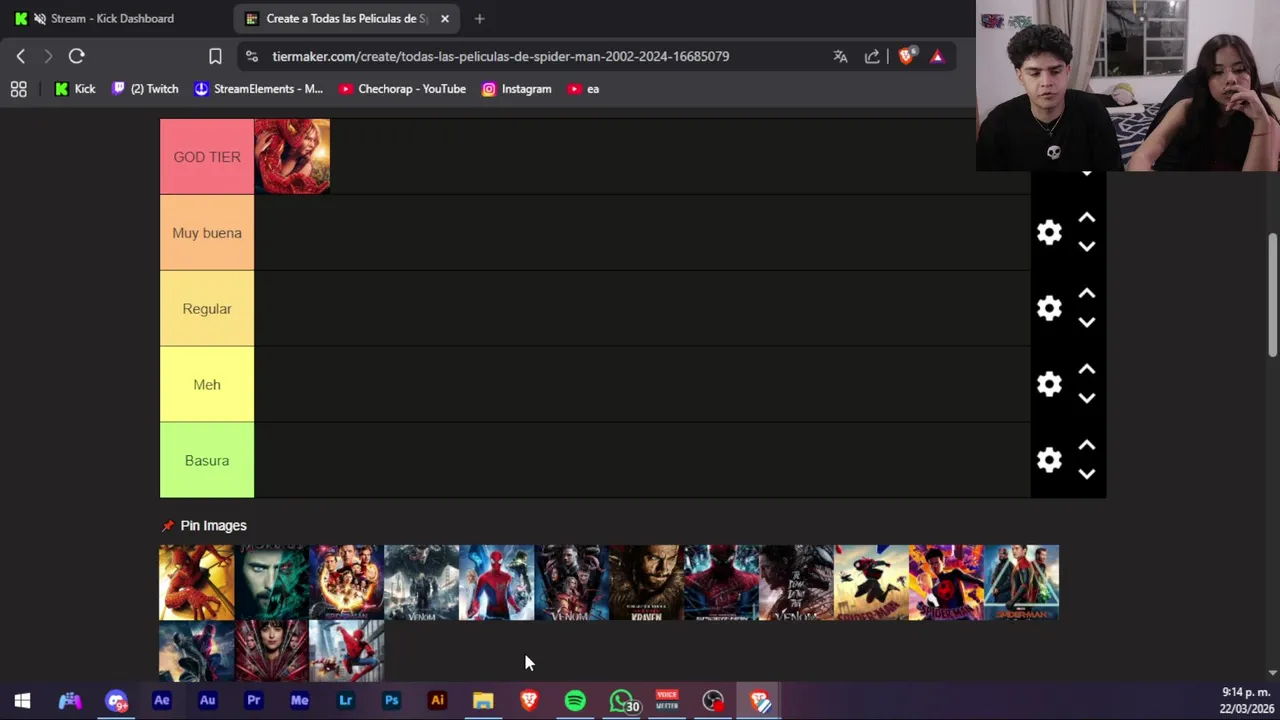Open the ea YouTube bookmark
This screenshot has height=720, width=1280.
pos(583,89)
